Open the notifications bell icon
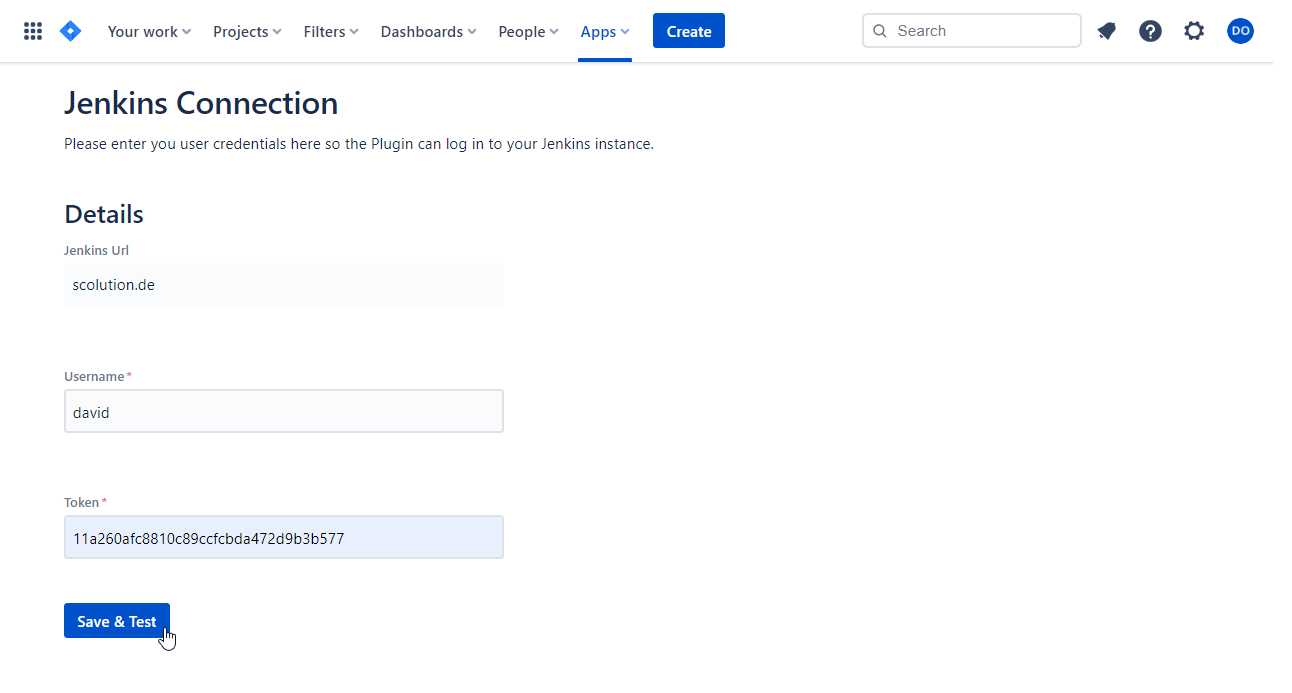The width and height of the screenshot is (1292, 693). [x=1106, y=31]
